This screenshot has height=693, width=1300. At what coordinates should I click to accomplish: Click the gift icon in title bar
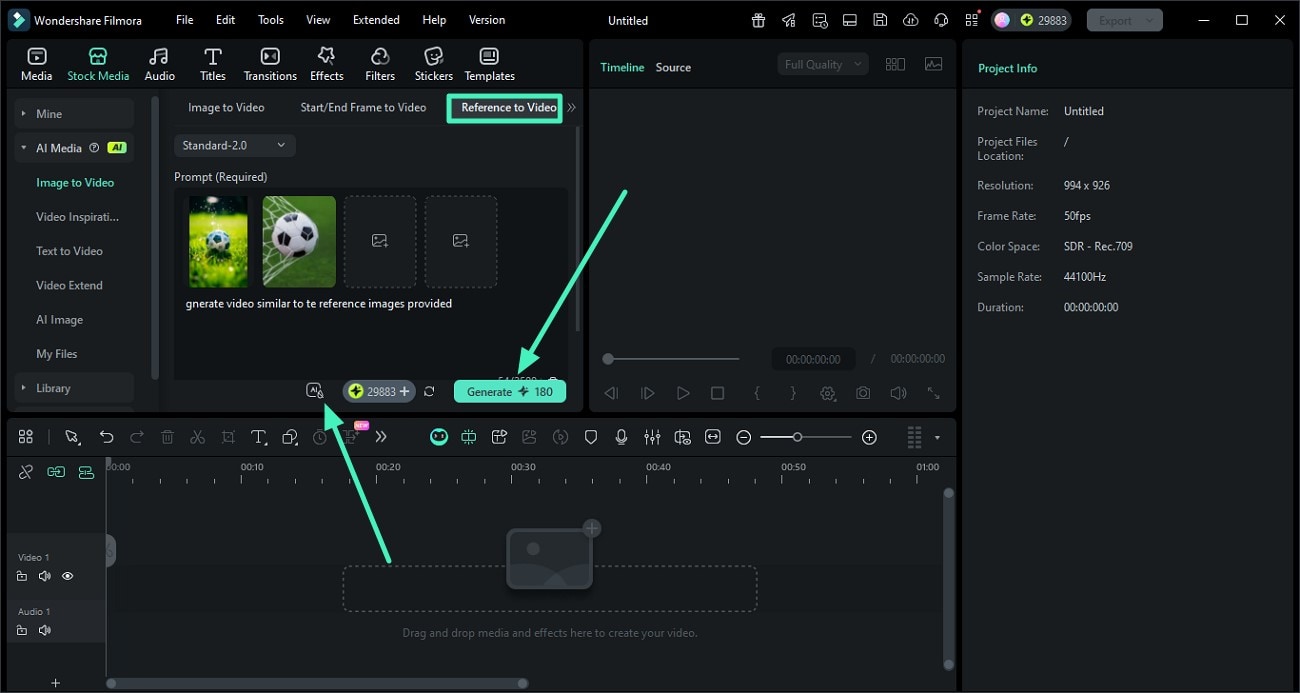759,20
